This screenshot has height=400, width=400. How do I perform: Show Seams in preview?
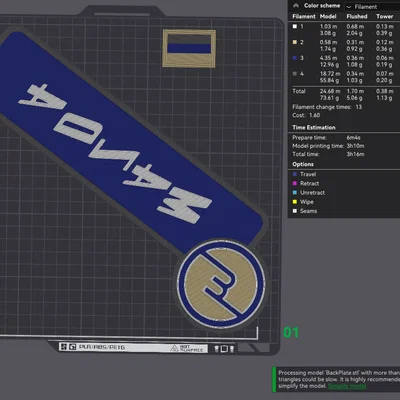pos(305,211)
